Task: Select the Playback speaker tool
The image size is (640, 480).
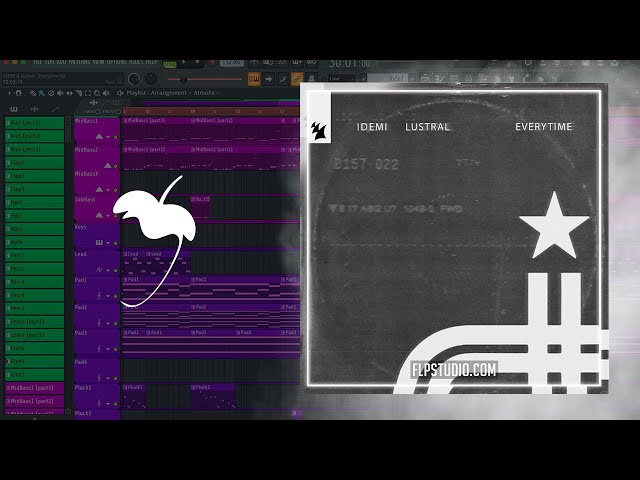Action: coord(107,93)
